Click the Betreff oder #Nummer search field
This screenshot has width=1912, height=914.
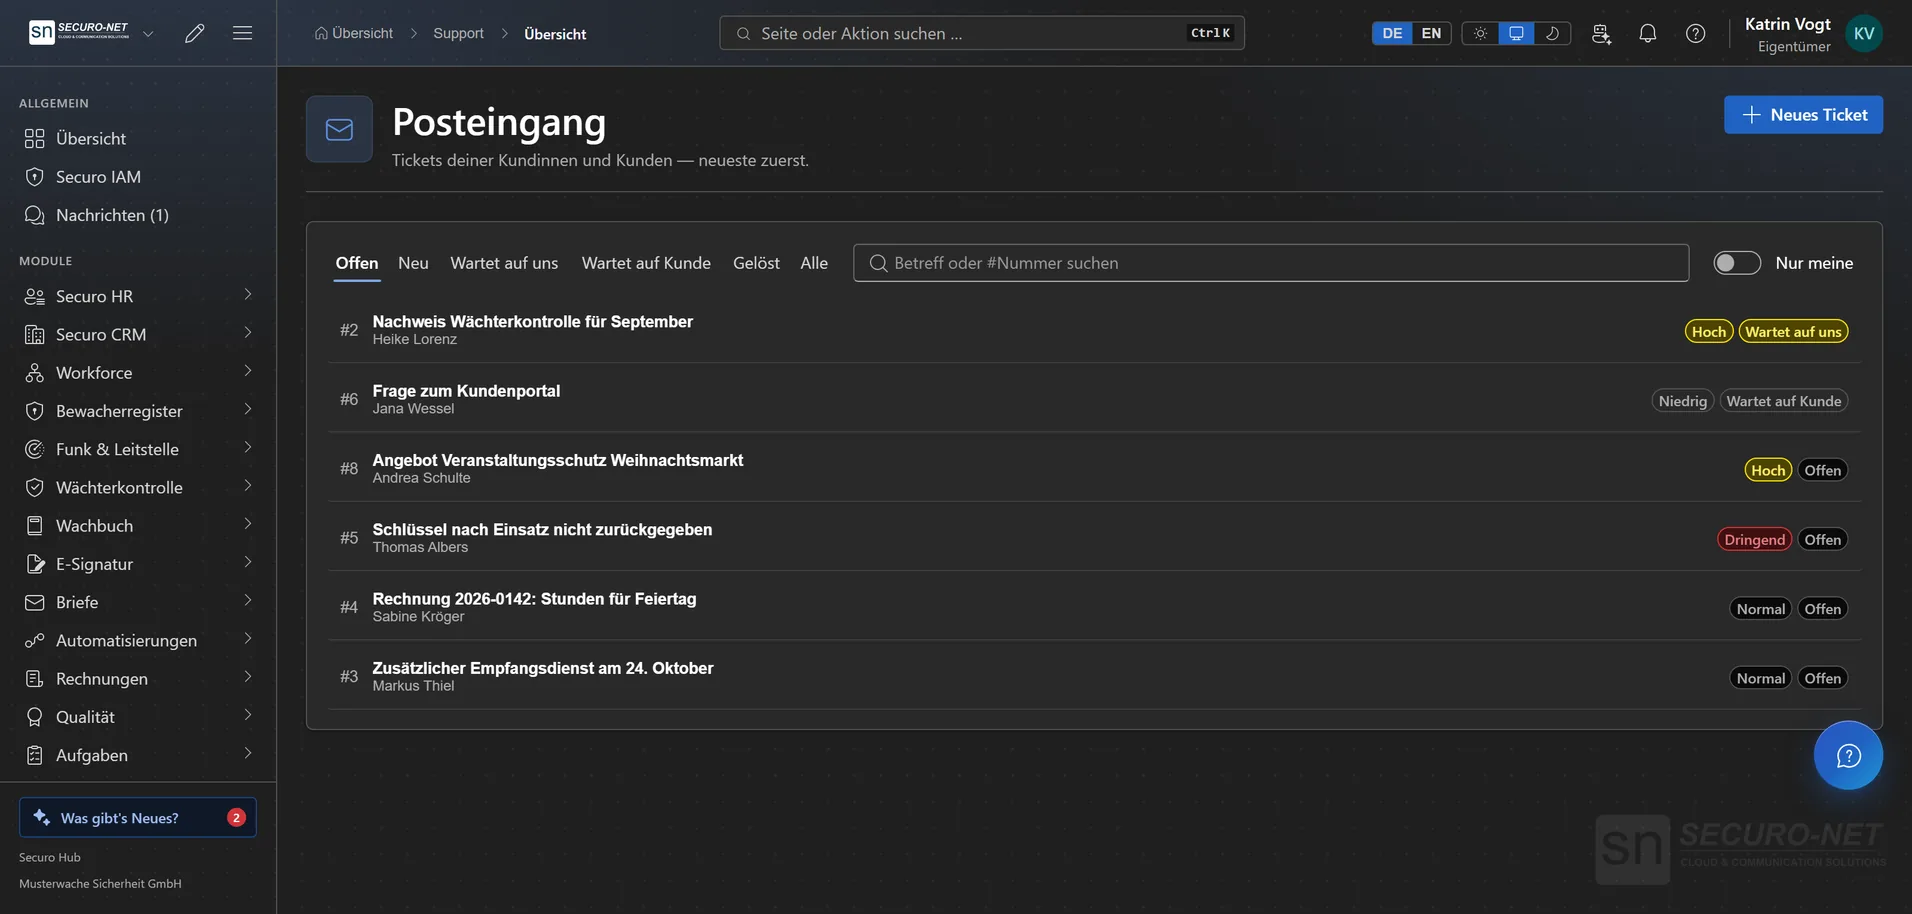[x=1271, y=263]
